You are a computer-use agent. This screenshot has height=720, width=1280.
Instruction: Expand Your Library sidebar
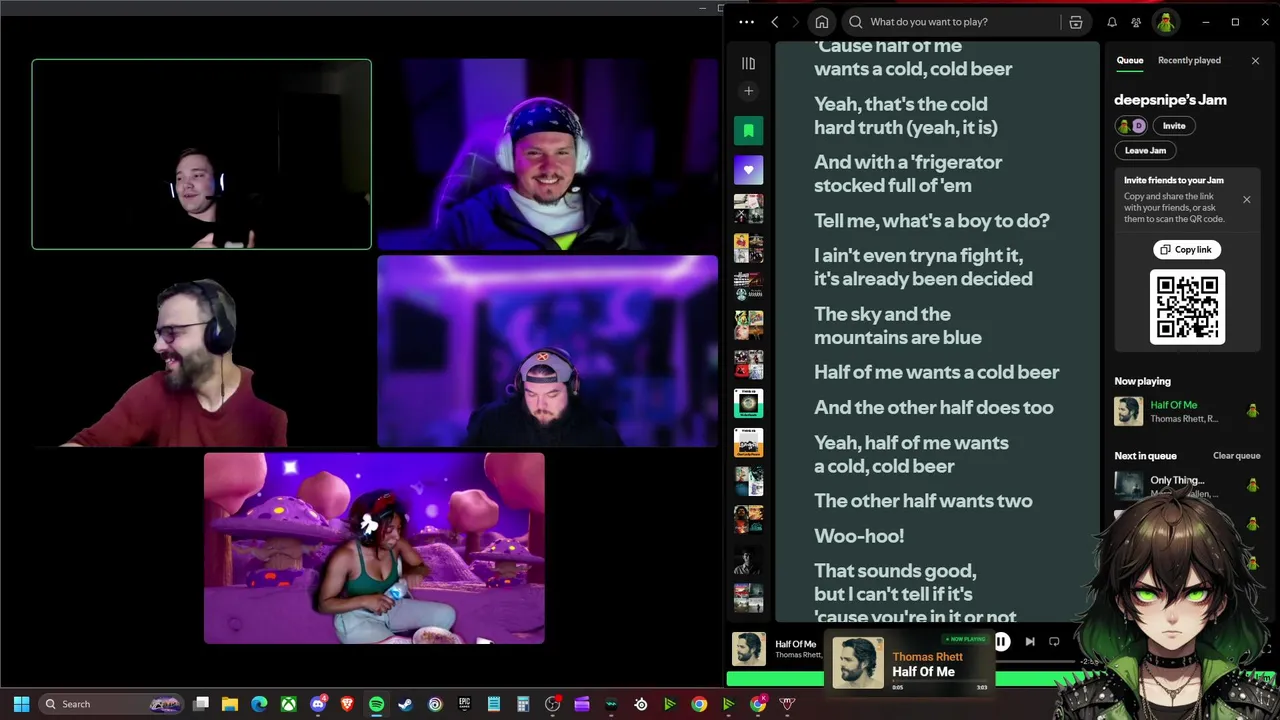(748, 63)
